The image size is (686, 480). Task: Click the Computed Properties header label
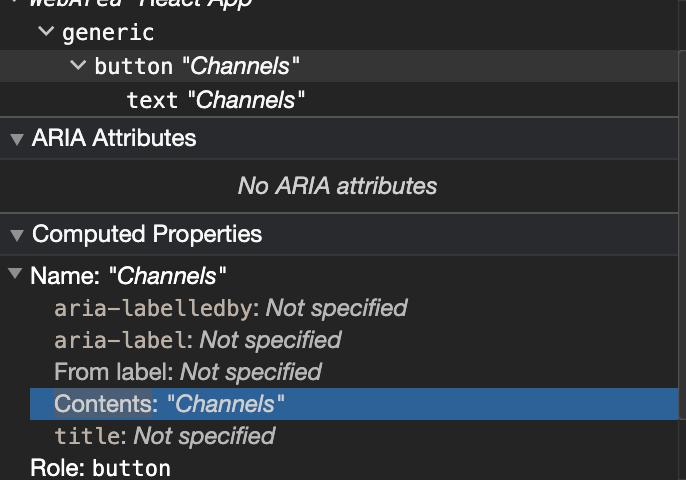click(147, 234)
